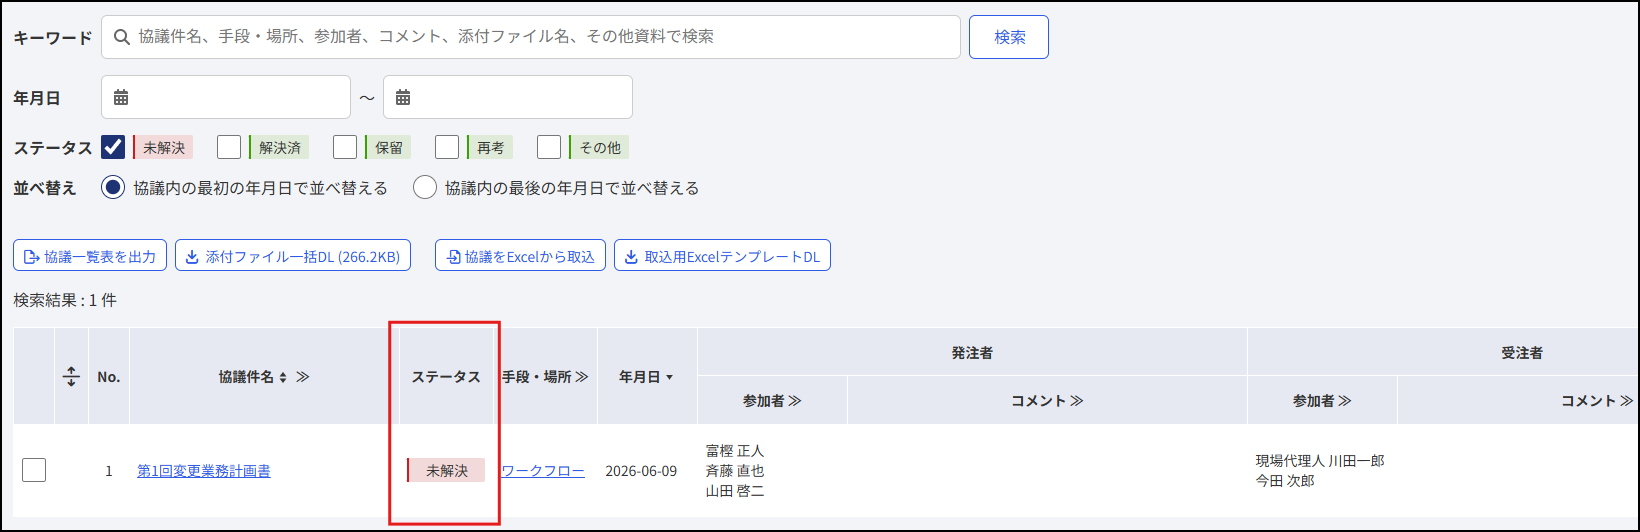The height and width of the screenshot is (532, 1640).
Task: Click the 受注者 group header
Action: point(1521,353)
